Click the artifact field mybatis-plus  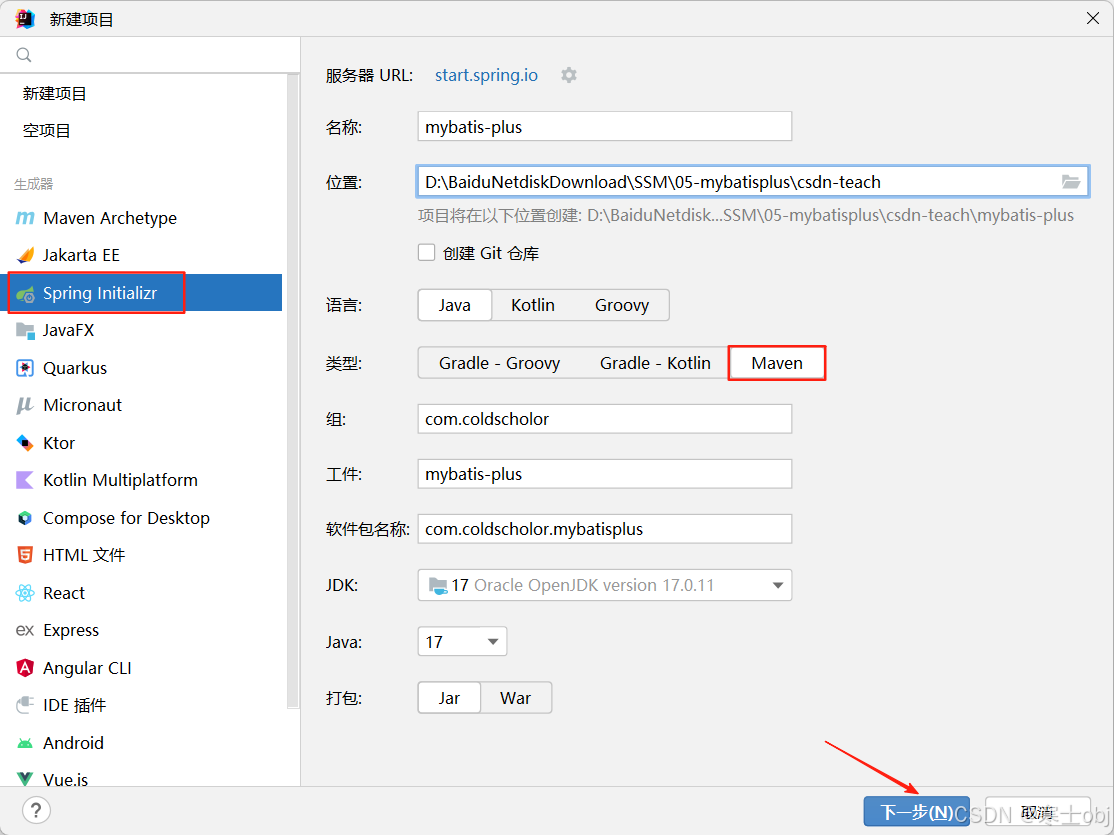(605, 474)
